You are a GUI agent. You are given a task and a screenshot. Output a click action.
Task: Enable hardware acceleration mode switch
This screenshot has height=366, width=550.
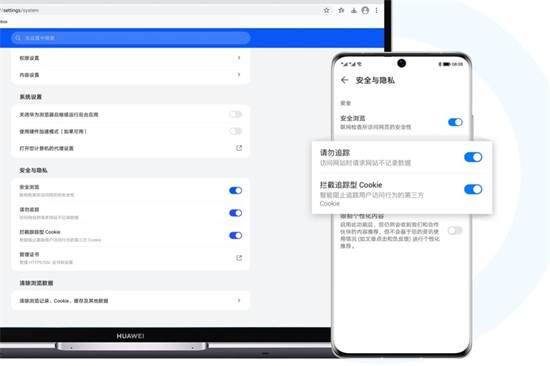[235, 131]
